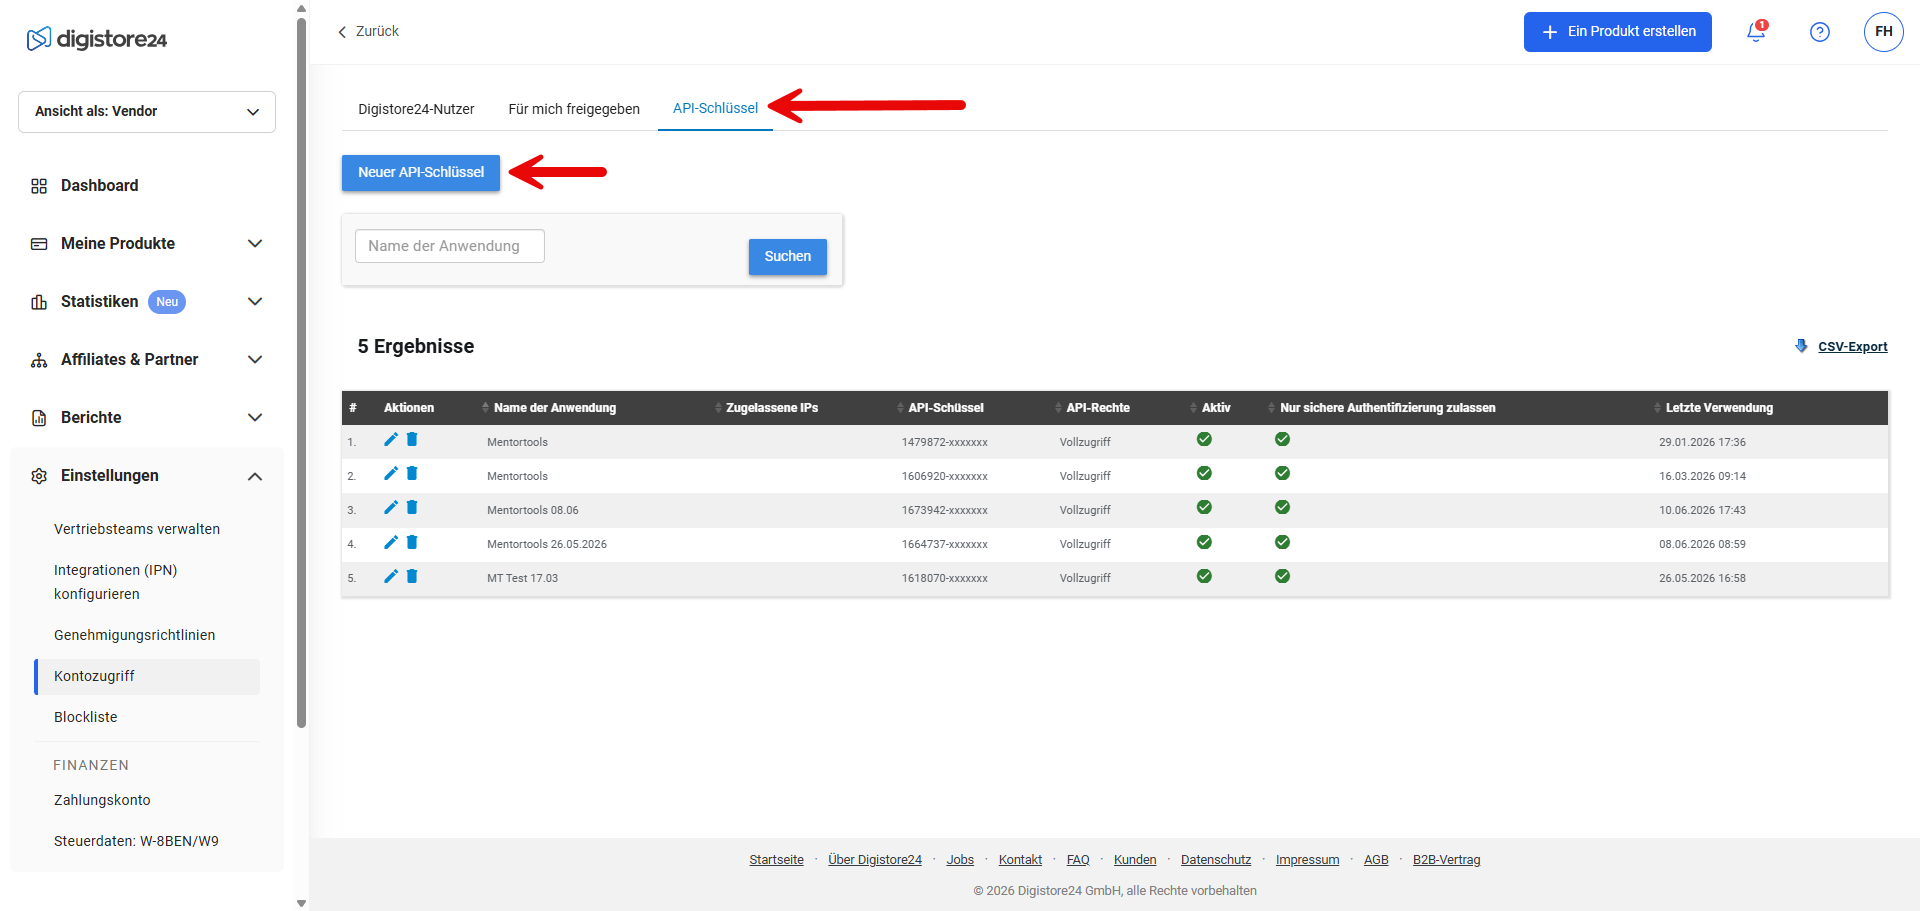Switch to Für mich freigegeben tab
This screenshot has width=1920, height=911.
[574, 109]
